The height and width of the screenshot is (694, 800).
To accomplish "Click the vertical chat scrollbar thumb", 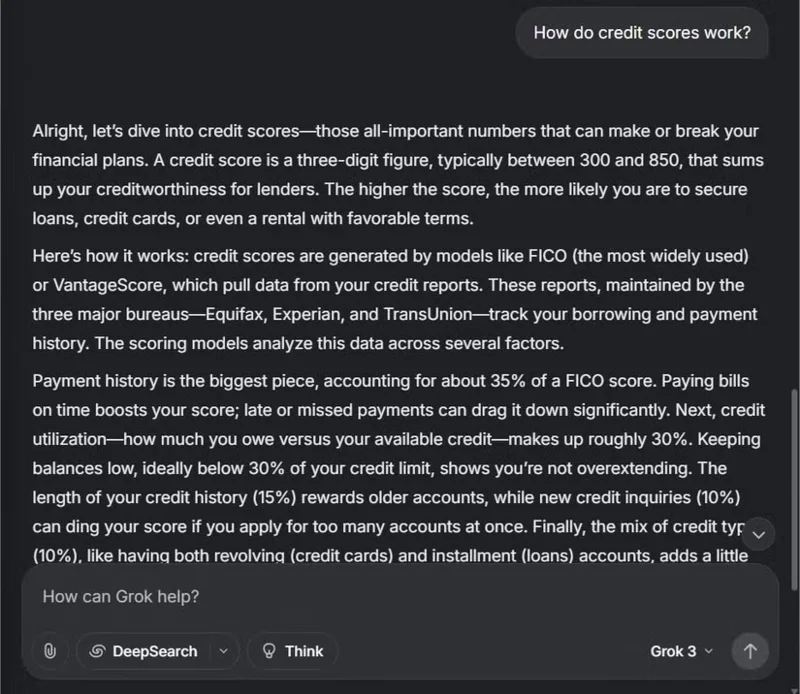I will 793,489.
